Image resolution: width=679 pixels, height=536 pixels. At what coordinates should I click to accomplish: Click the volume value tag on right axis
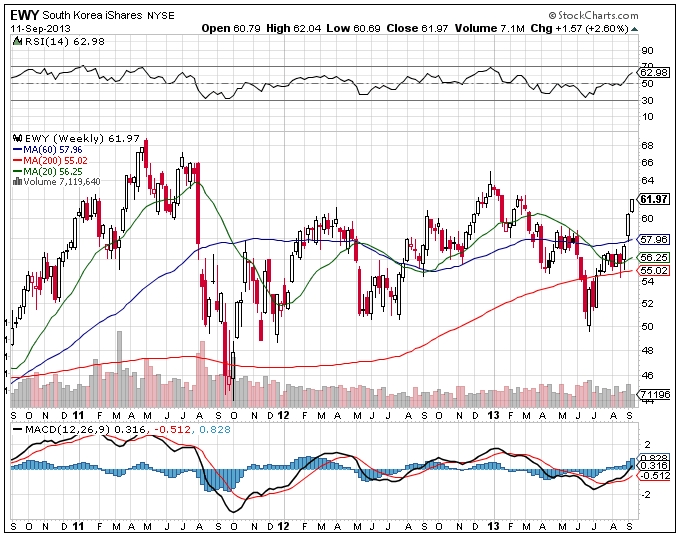pyautogui.click(x=655, y=395)
